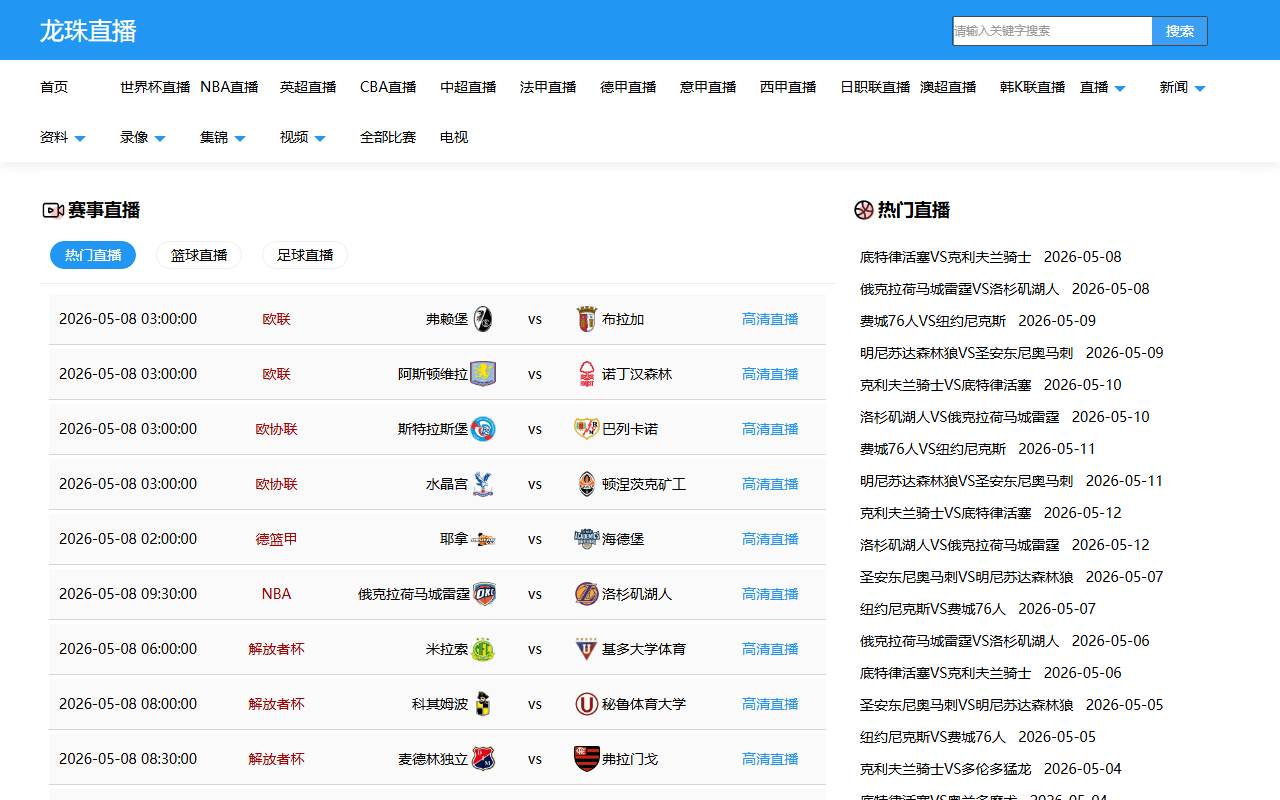Click the 欧联 label in 弗赖堡 row
1280x800 pixels.
tap(276, 319)
